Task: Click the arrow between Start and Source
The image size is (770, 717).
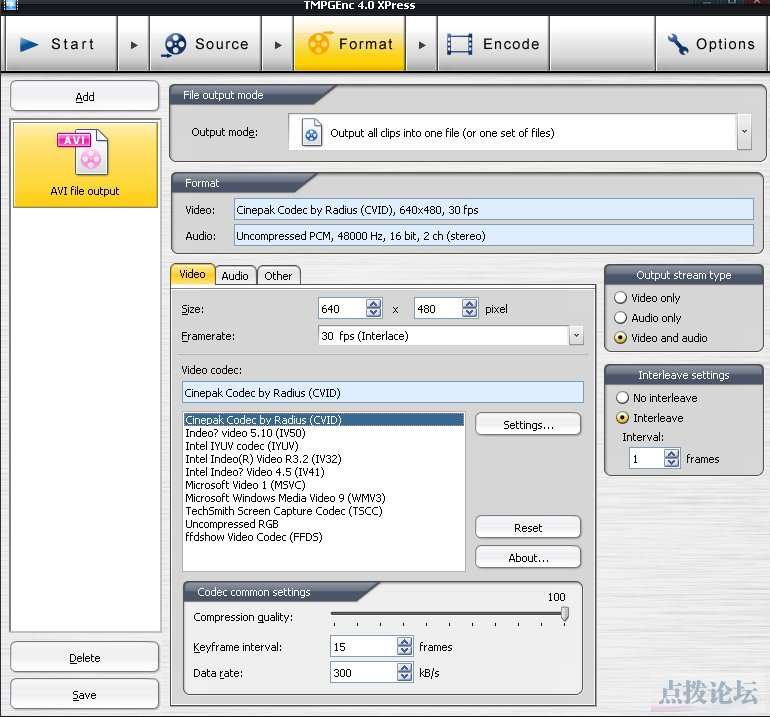Action: (134, 45)
